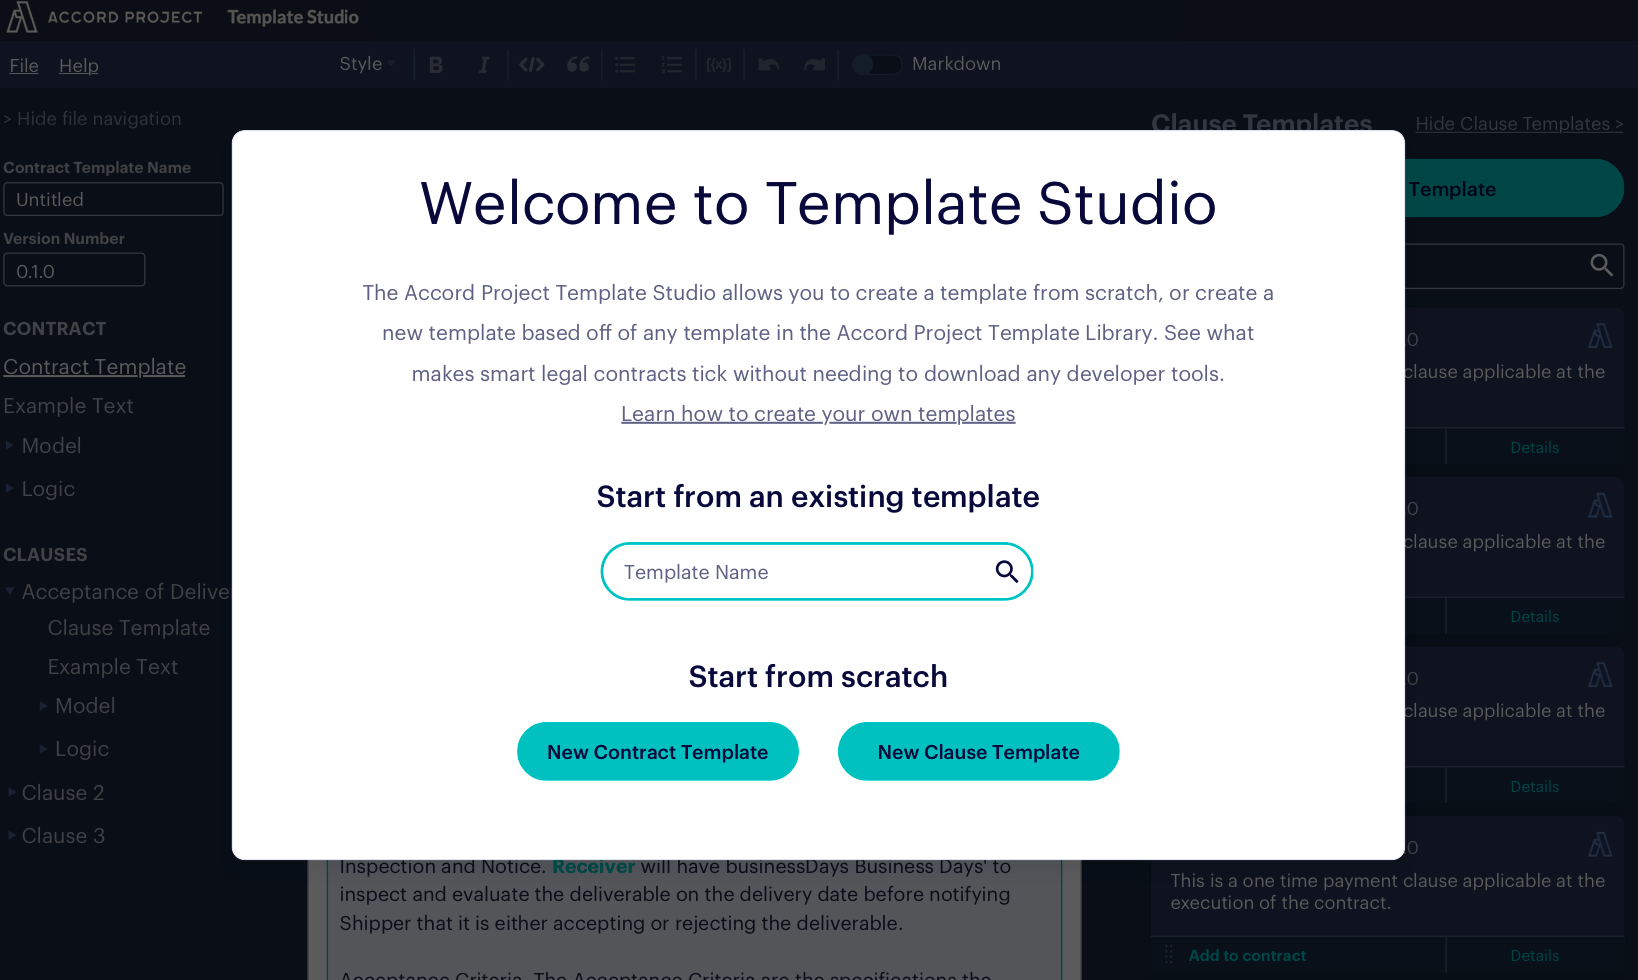Click the Template Studio title

(293, 17)
